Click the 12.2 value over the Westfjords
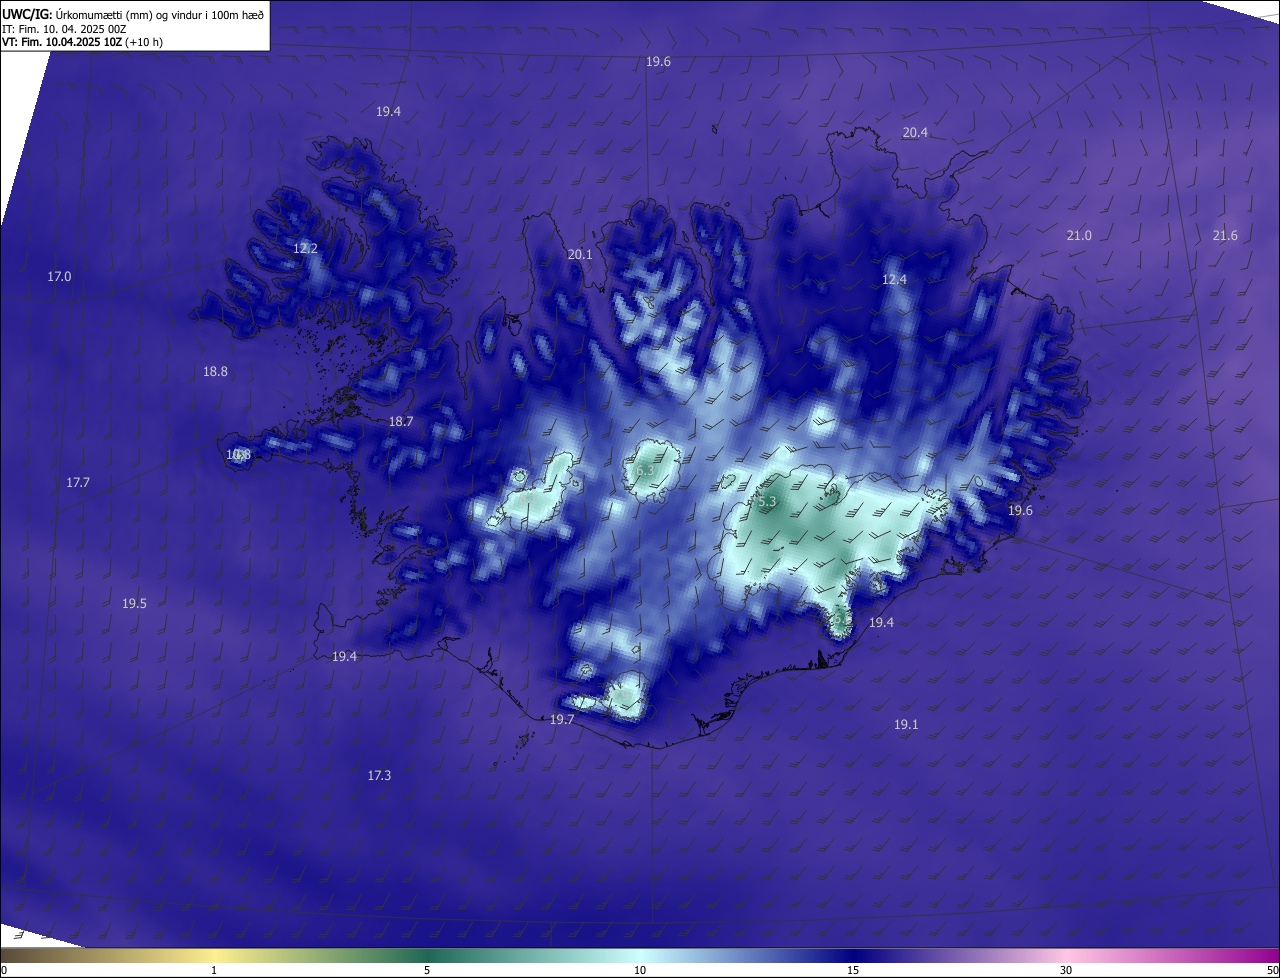 (x=305, y=249)
